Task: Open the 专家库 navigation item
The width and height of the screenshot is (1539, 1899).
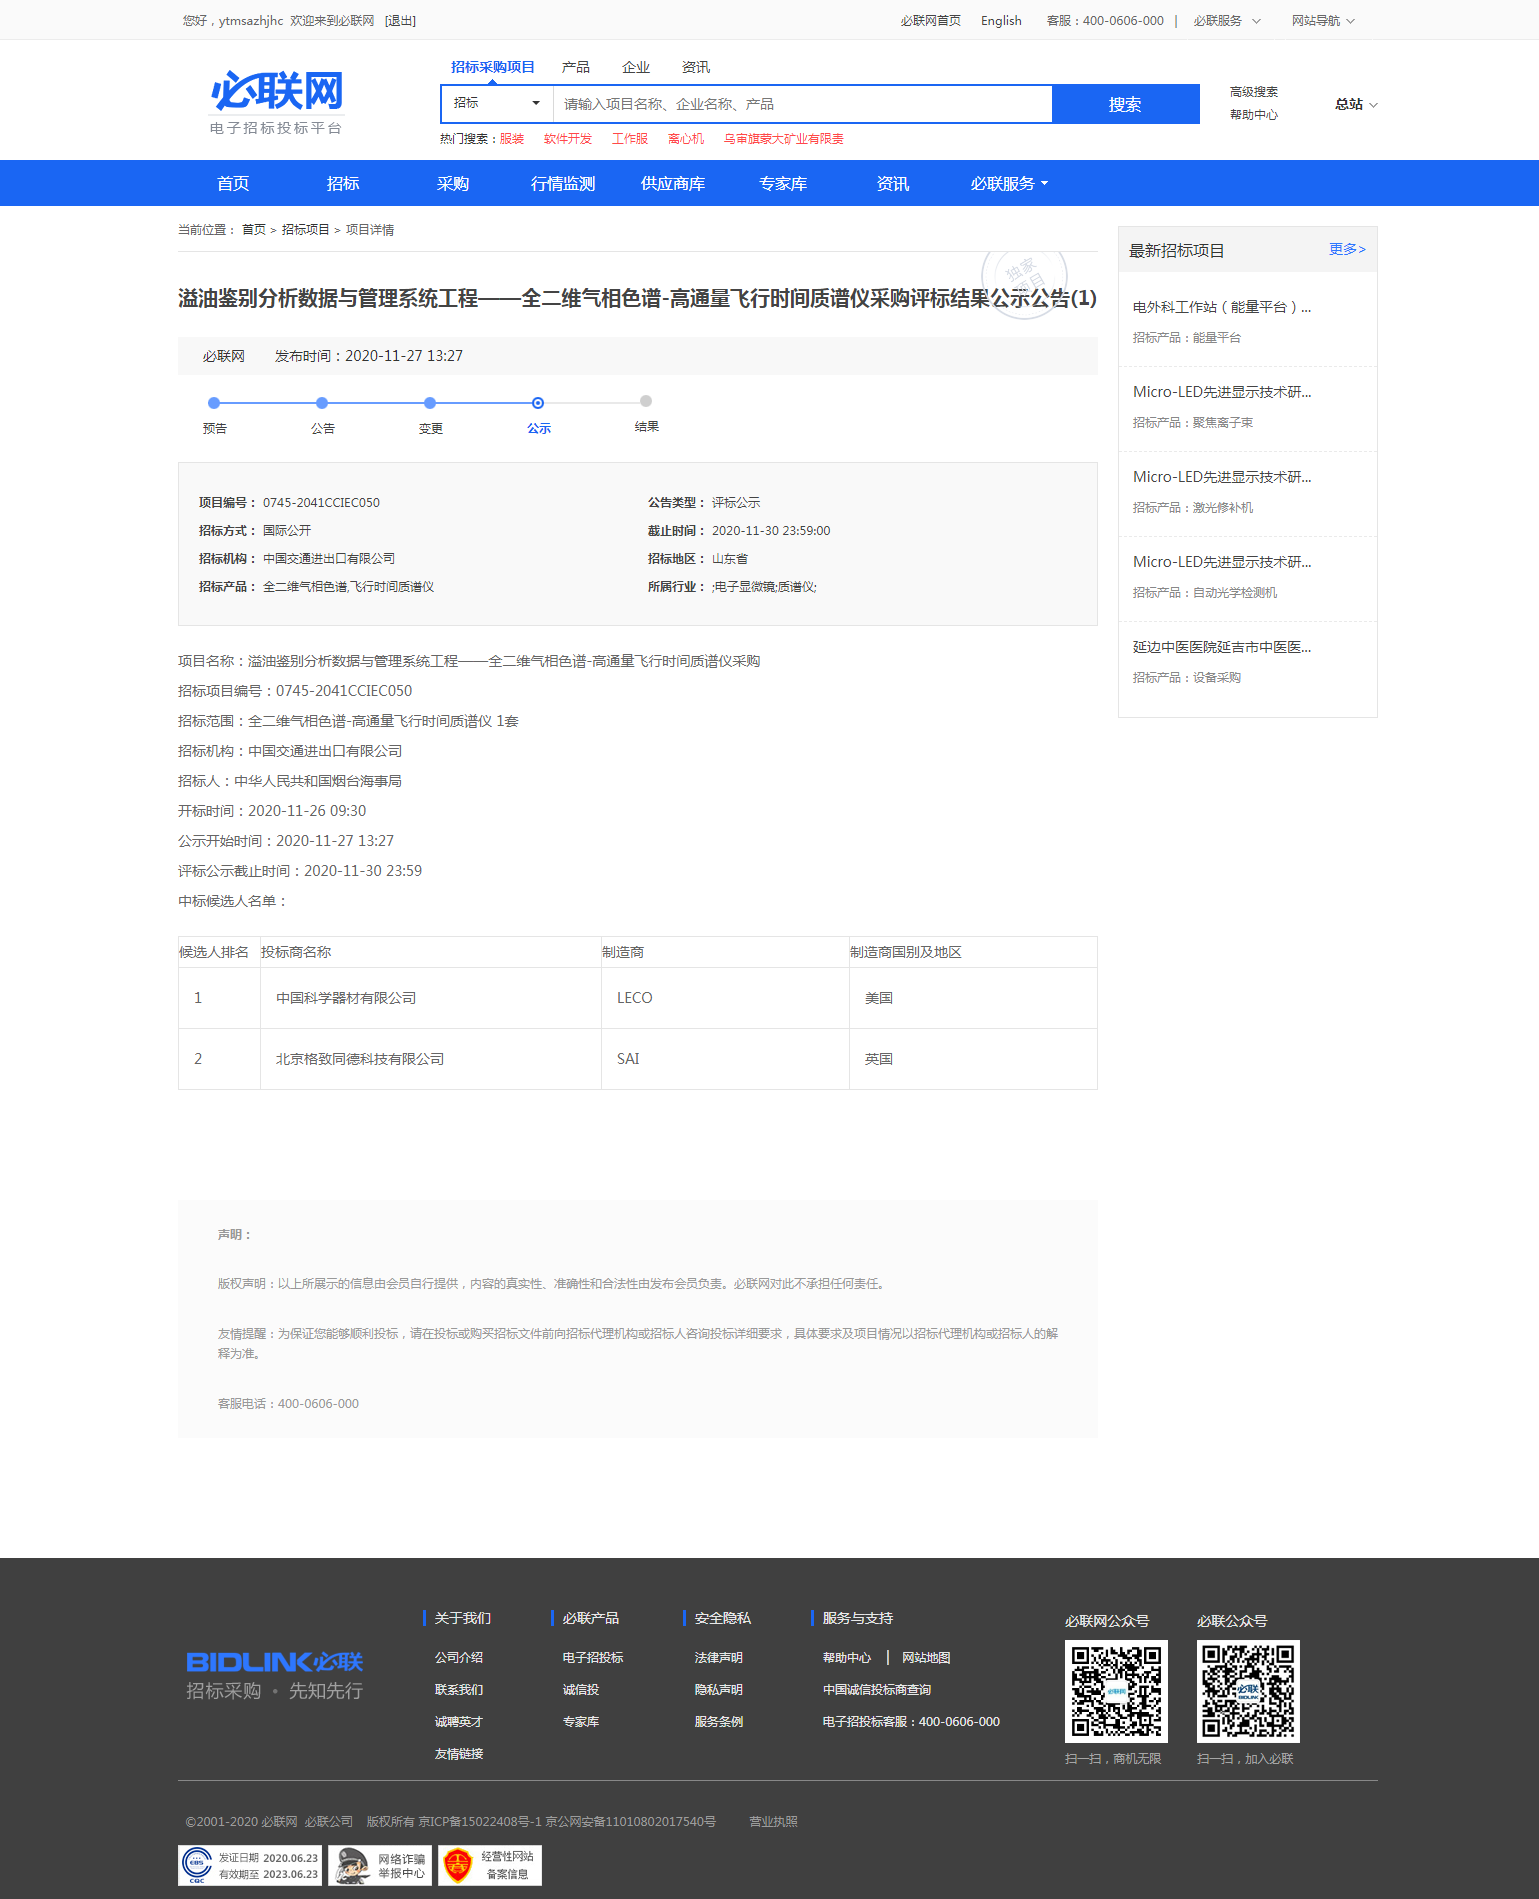Action: click(783, 184)
